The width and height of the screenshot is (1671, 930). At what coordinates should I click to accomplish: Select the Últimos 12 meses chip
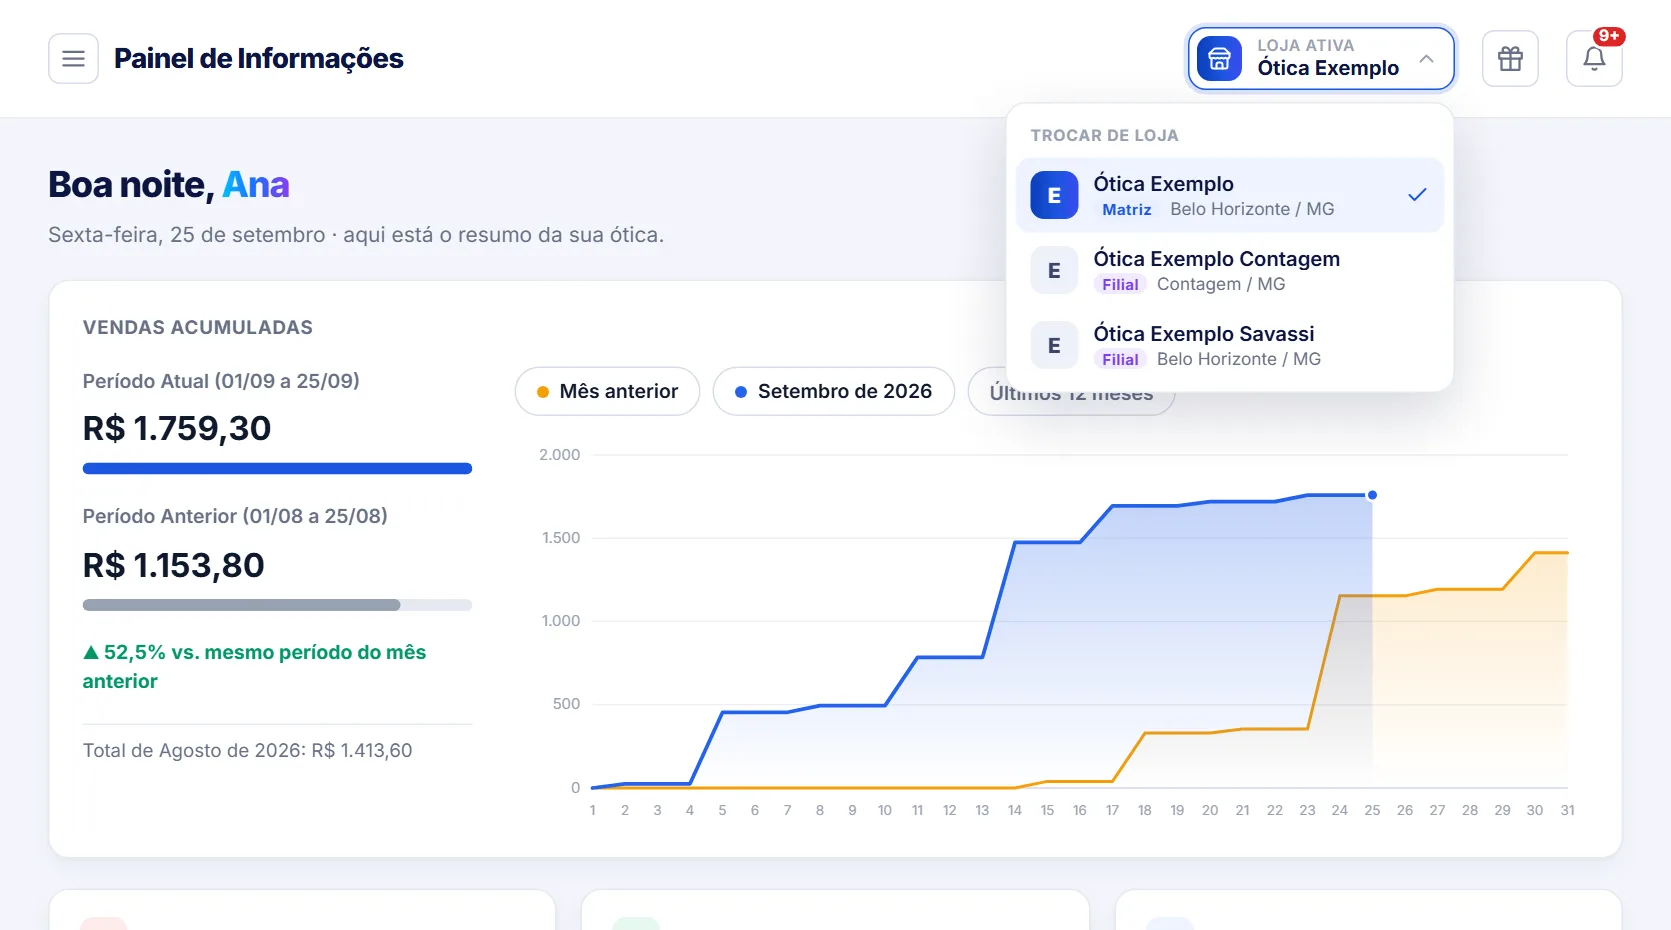pyautogui.click(x=1071, y=393)
